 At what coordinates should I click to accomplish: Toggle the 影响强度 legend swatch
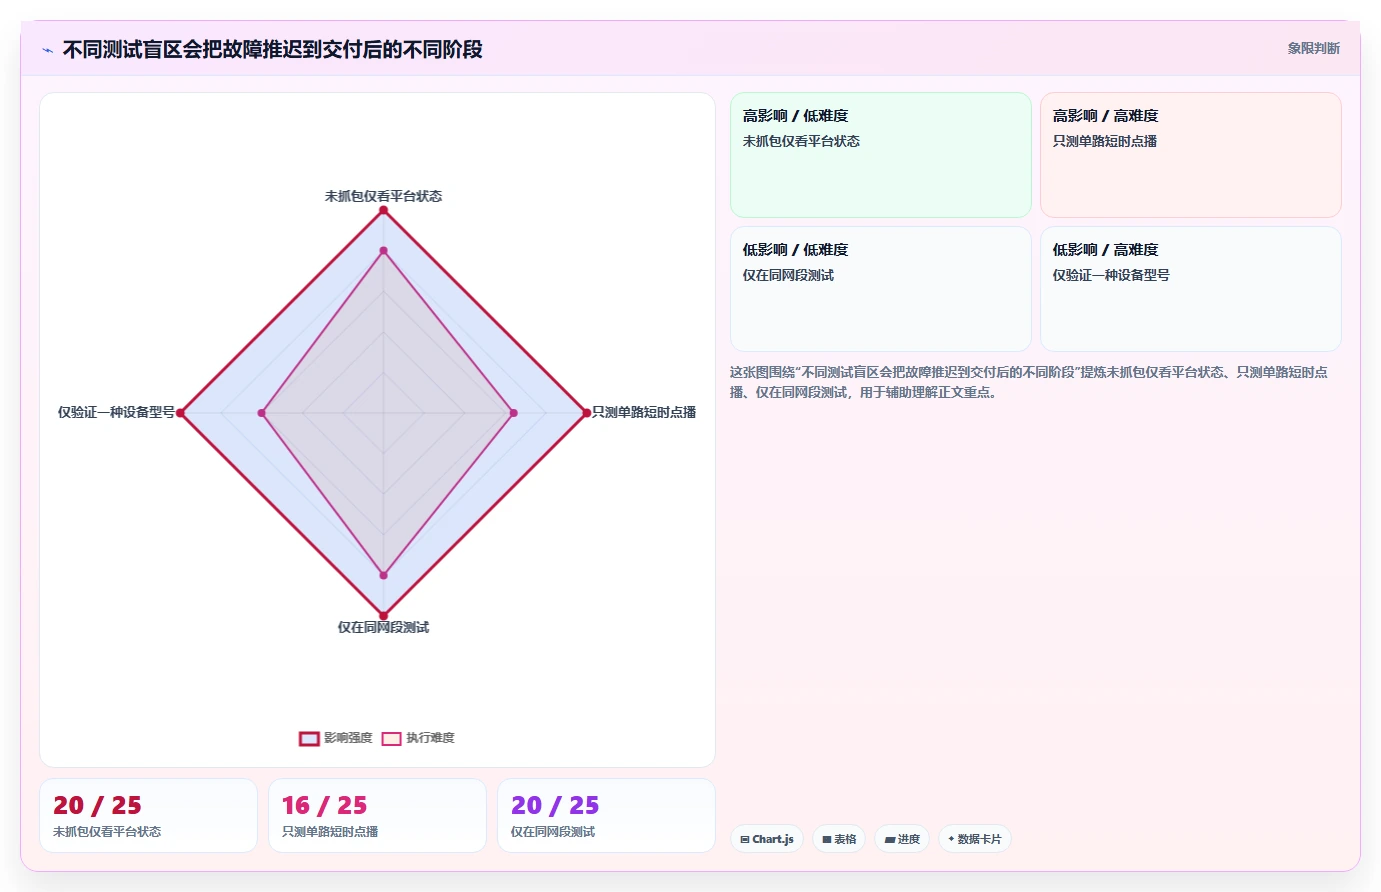(x=309, y=739)
